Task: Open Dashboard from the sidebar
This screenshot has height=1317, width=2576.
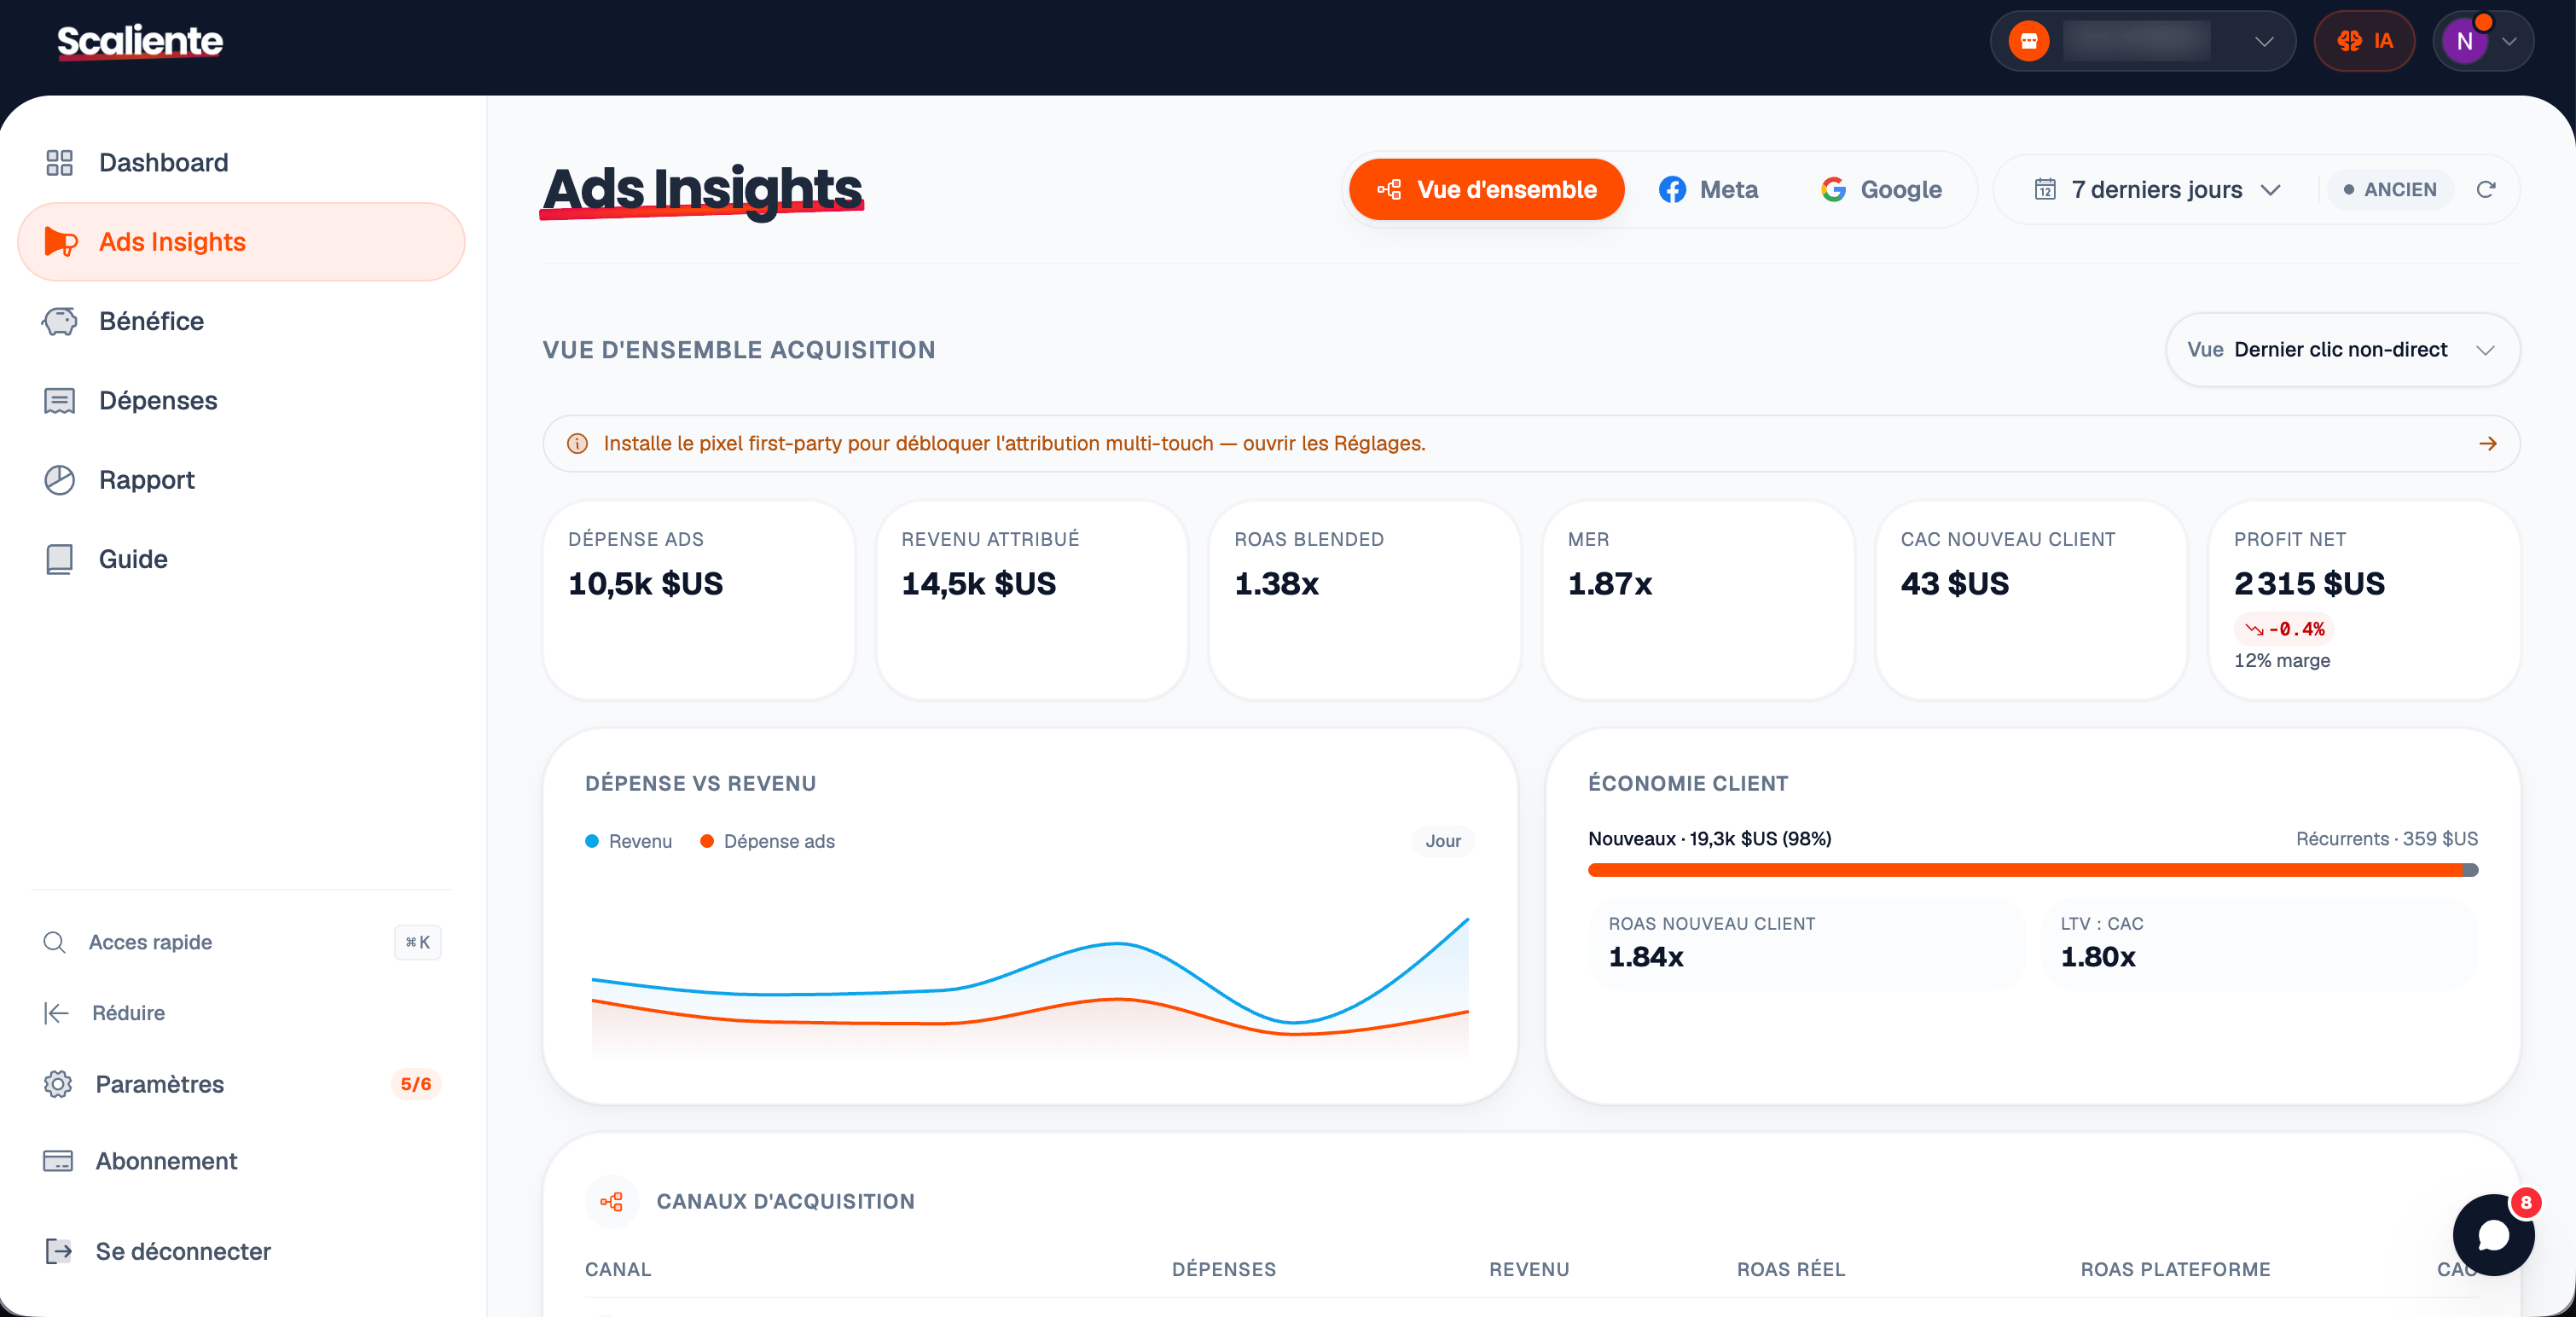Action: point(241,162)
